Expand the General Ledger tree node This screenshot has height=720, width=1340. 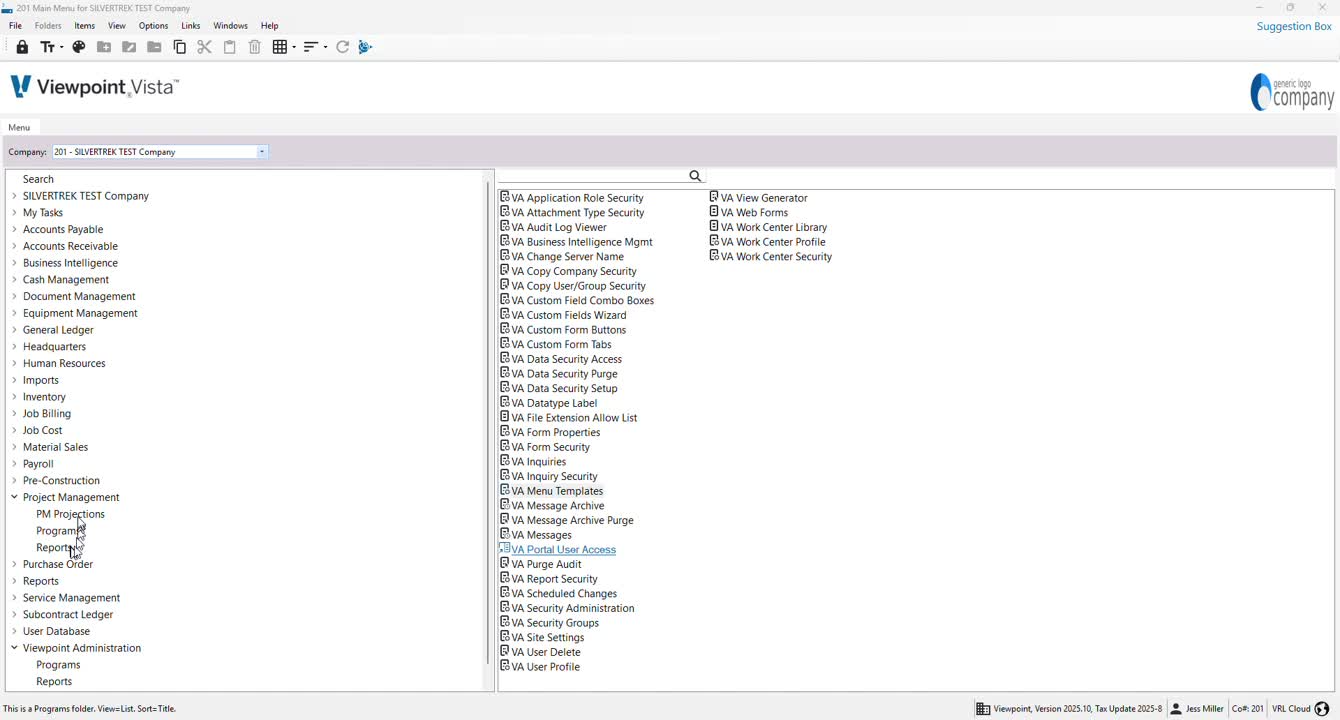pyautogui.click(x=14, y=330)
